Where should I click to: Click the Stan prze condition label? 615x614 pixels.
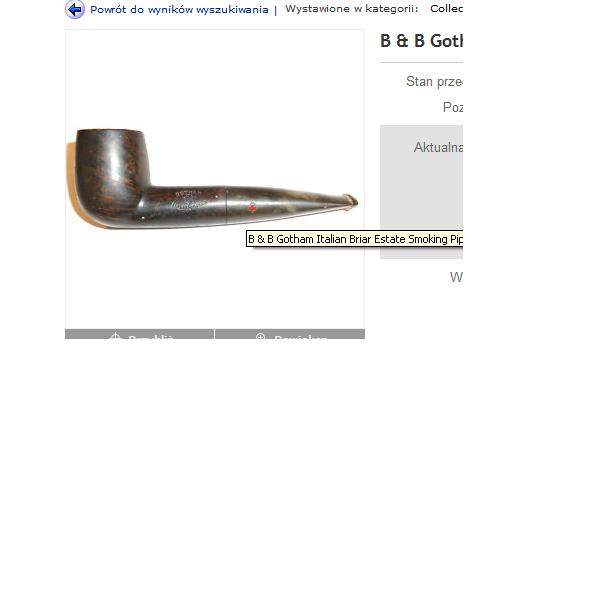tap(434, 82)
